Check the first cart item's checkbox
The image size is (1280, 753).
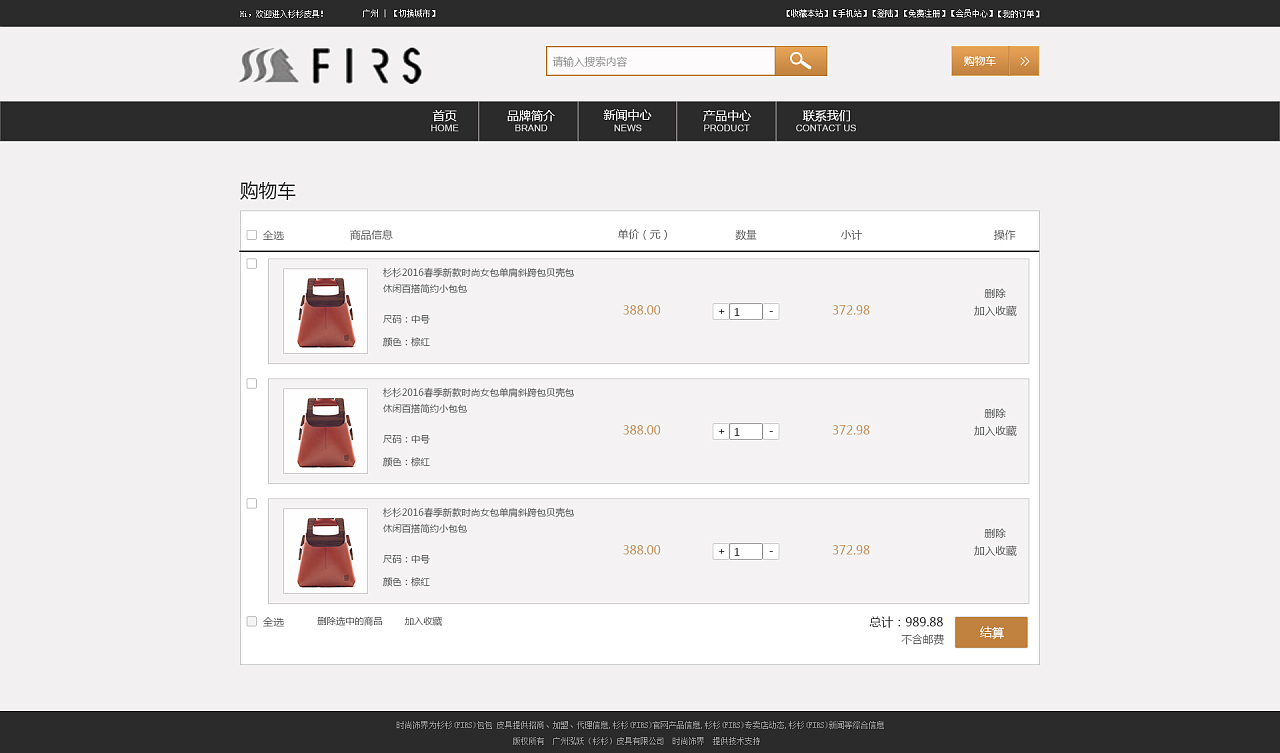[x=251, y=262]
